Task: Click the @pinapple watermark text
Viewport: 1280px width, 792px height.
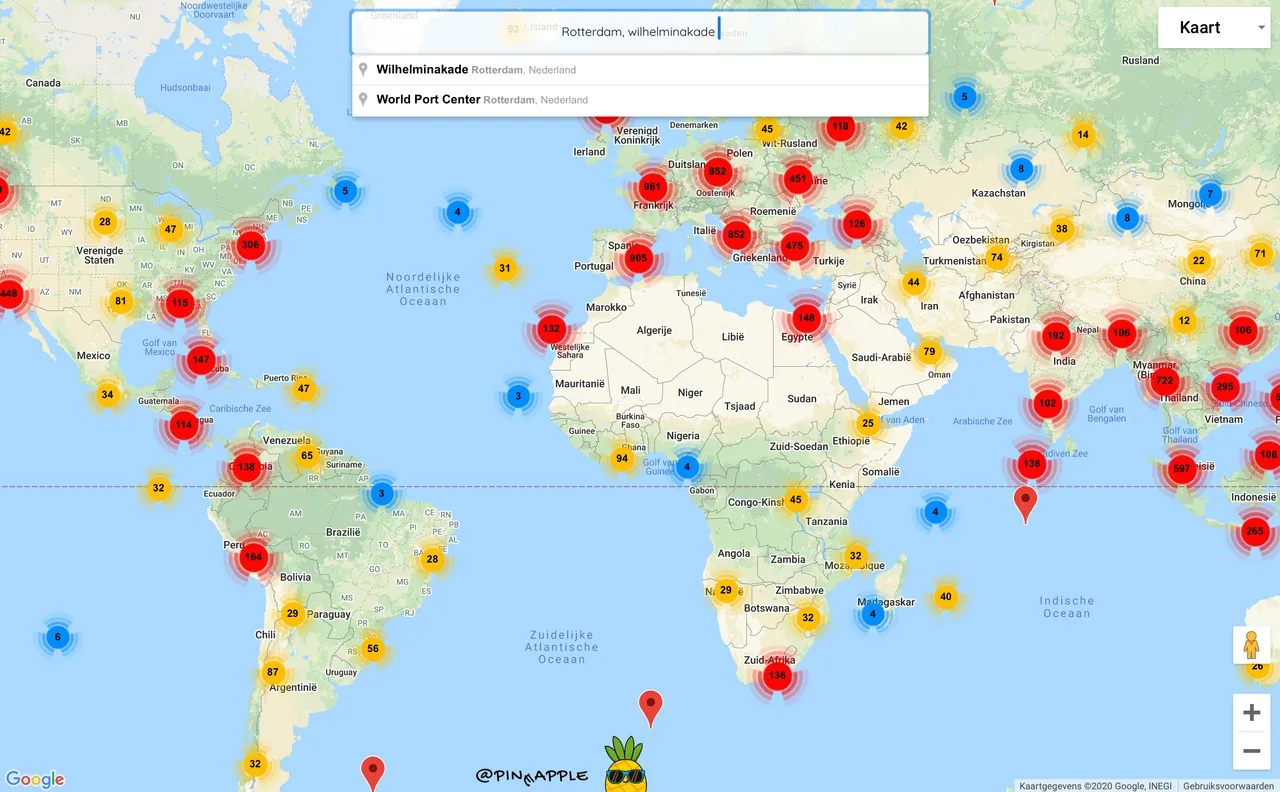Action: click(532, 776)
